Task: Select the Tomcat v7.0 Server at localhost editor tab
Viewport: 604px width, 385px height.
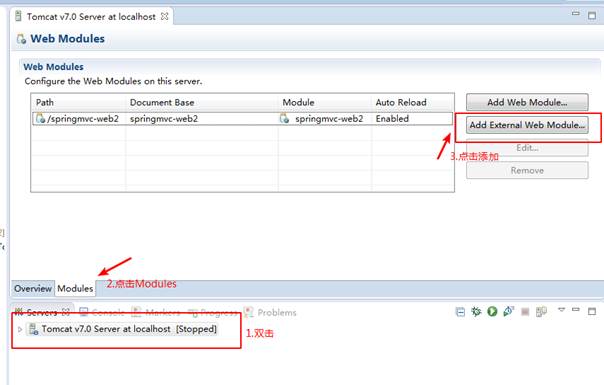Action: [x=91, y=17]
